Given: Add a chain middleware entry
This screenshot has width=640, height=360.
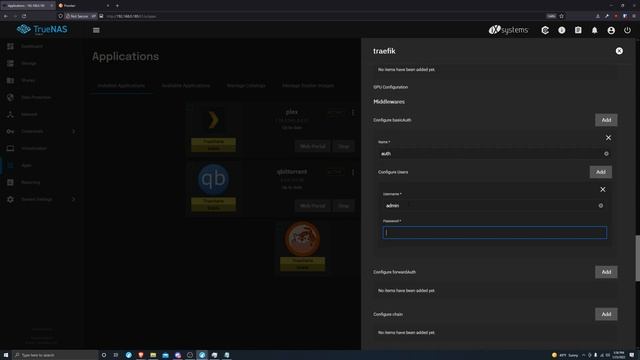Looking at the screenshot, I should click(x=606, y=314).
